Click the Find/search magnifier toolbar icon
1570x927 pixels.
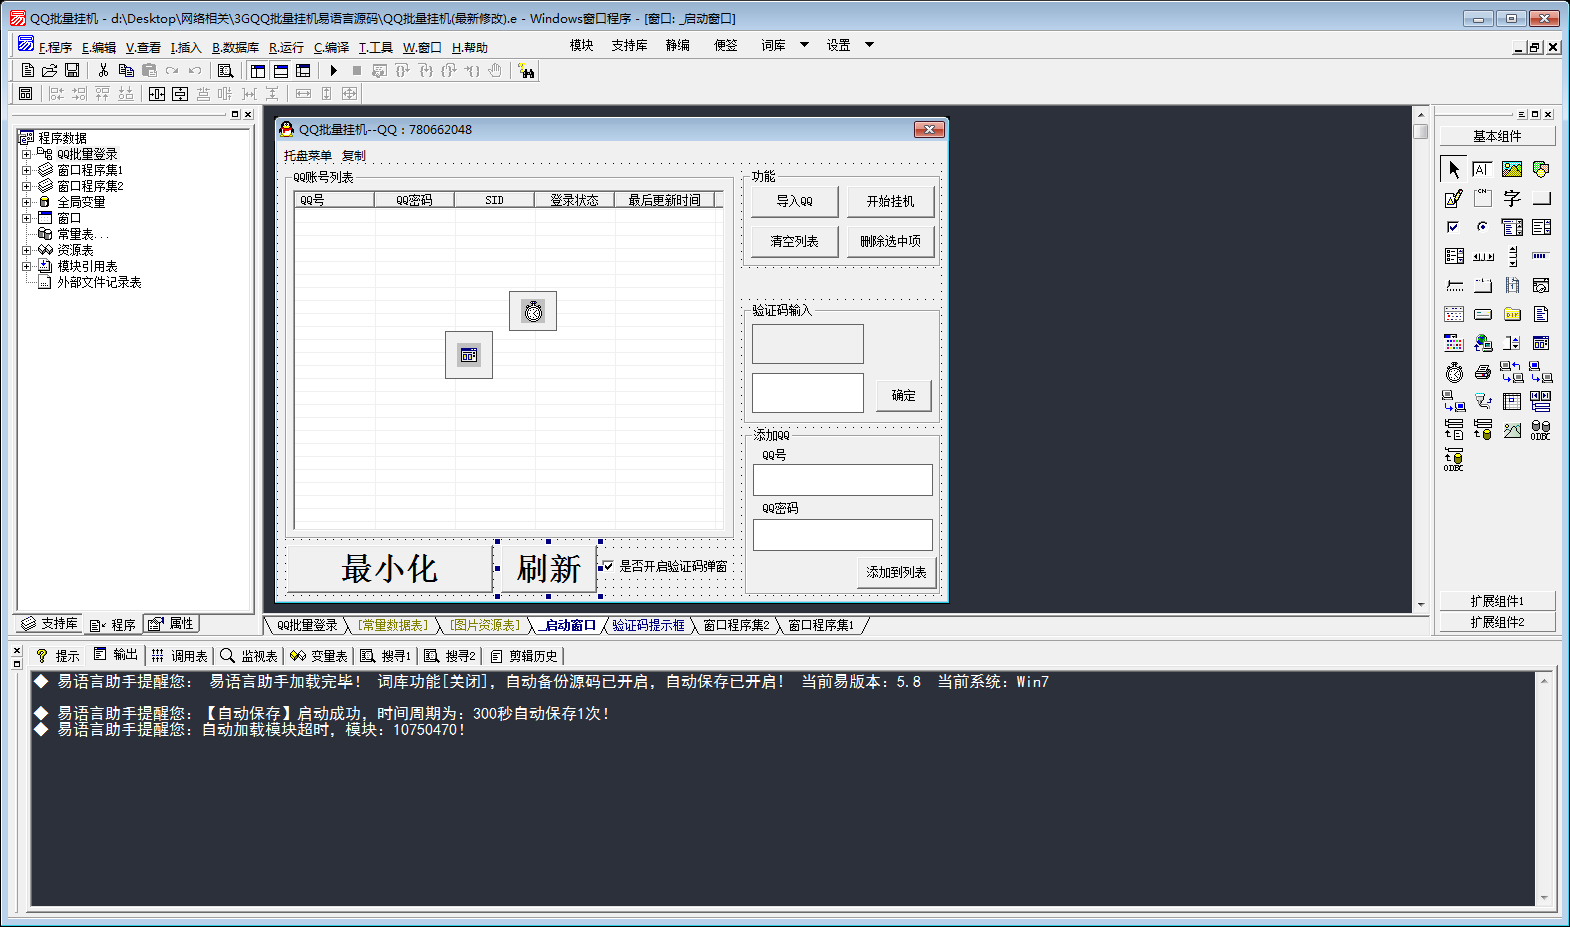point(226,71)
